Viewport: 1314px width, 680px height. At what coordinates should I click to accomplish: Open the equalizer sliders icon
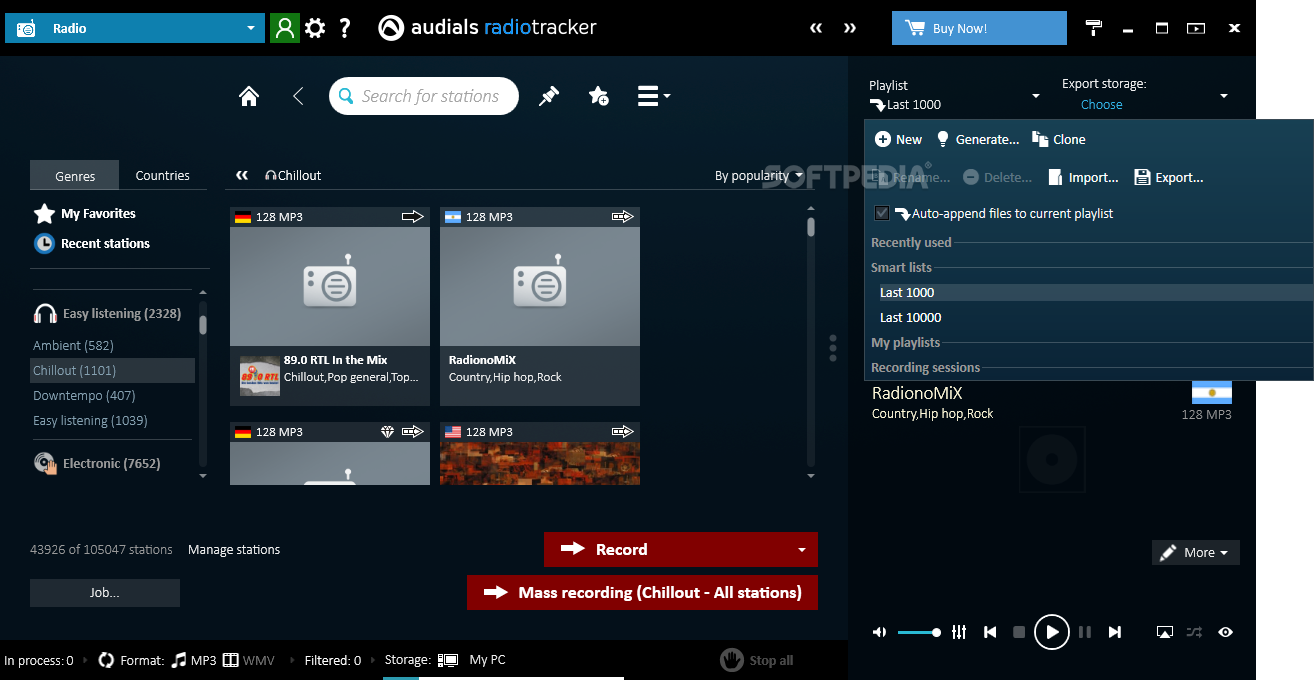click(x=959, y=632)
